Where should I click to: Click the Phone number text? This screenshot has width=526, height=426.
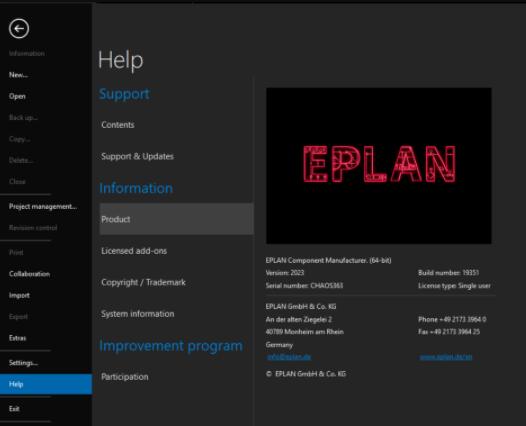tap(452, 319)
